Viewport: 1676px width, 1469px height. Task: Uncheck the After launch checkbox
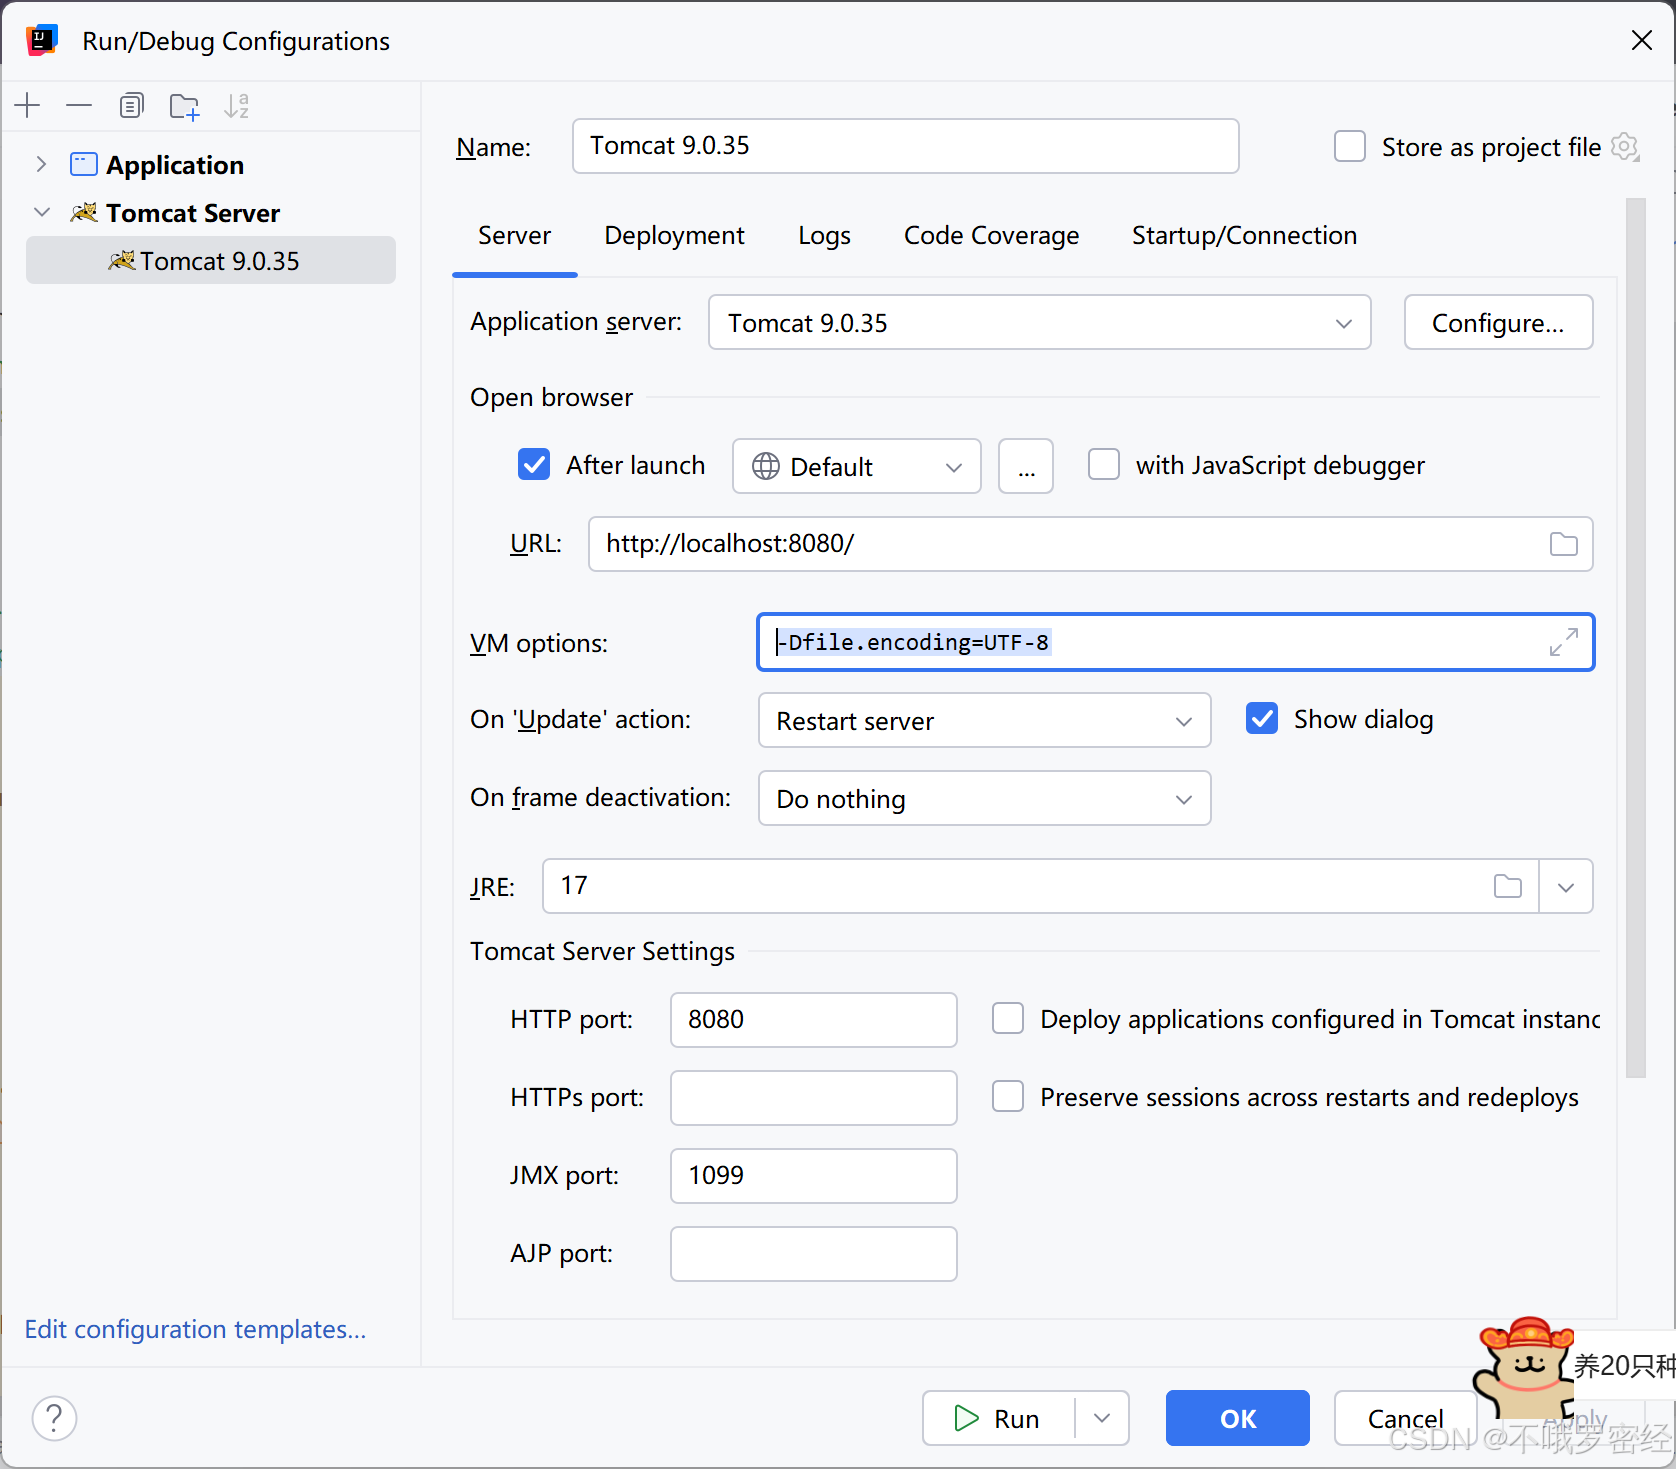pos(534,464)
